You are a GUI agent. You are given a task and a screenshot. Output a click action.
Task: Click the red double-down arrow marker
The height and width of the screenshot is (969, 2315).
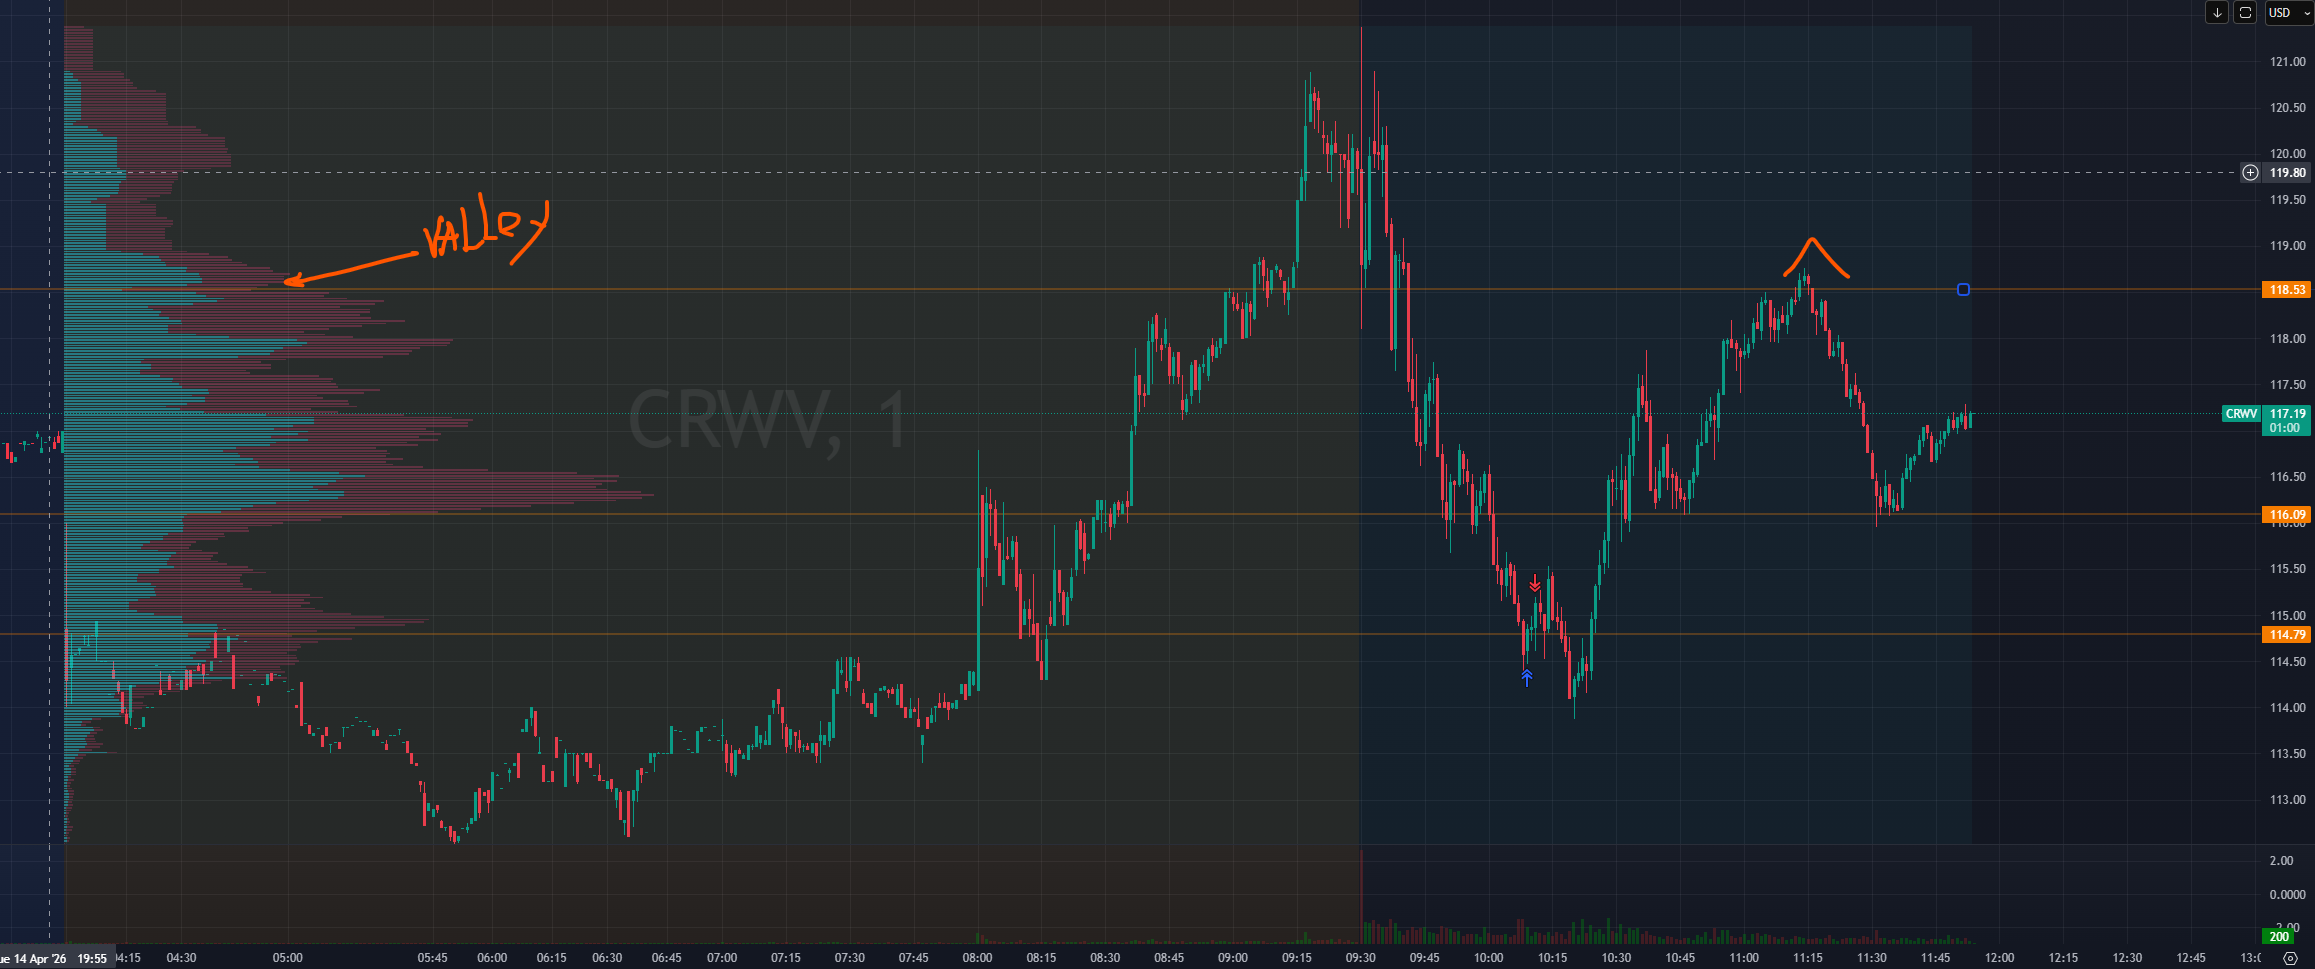1535,584
